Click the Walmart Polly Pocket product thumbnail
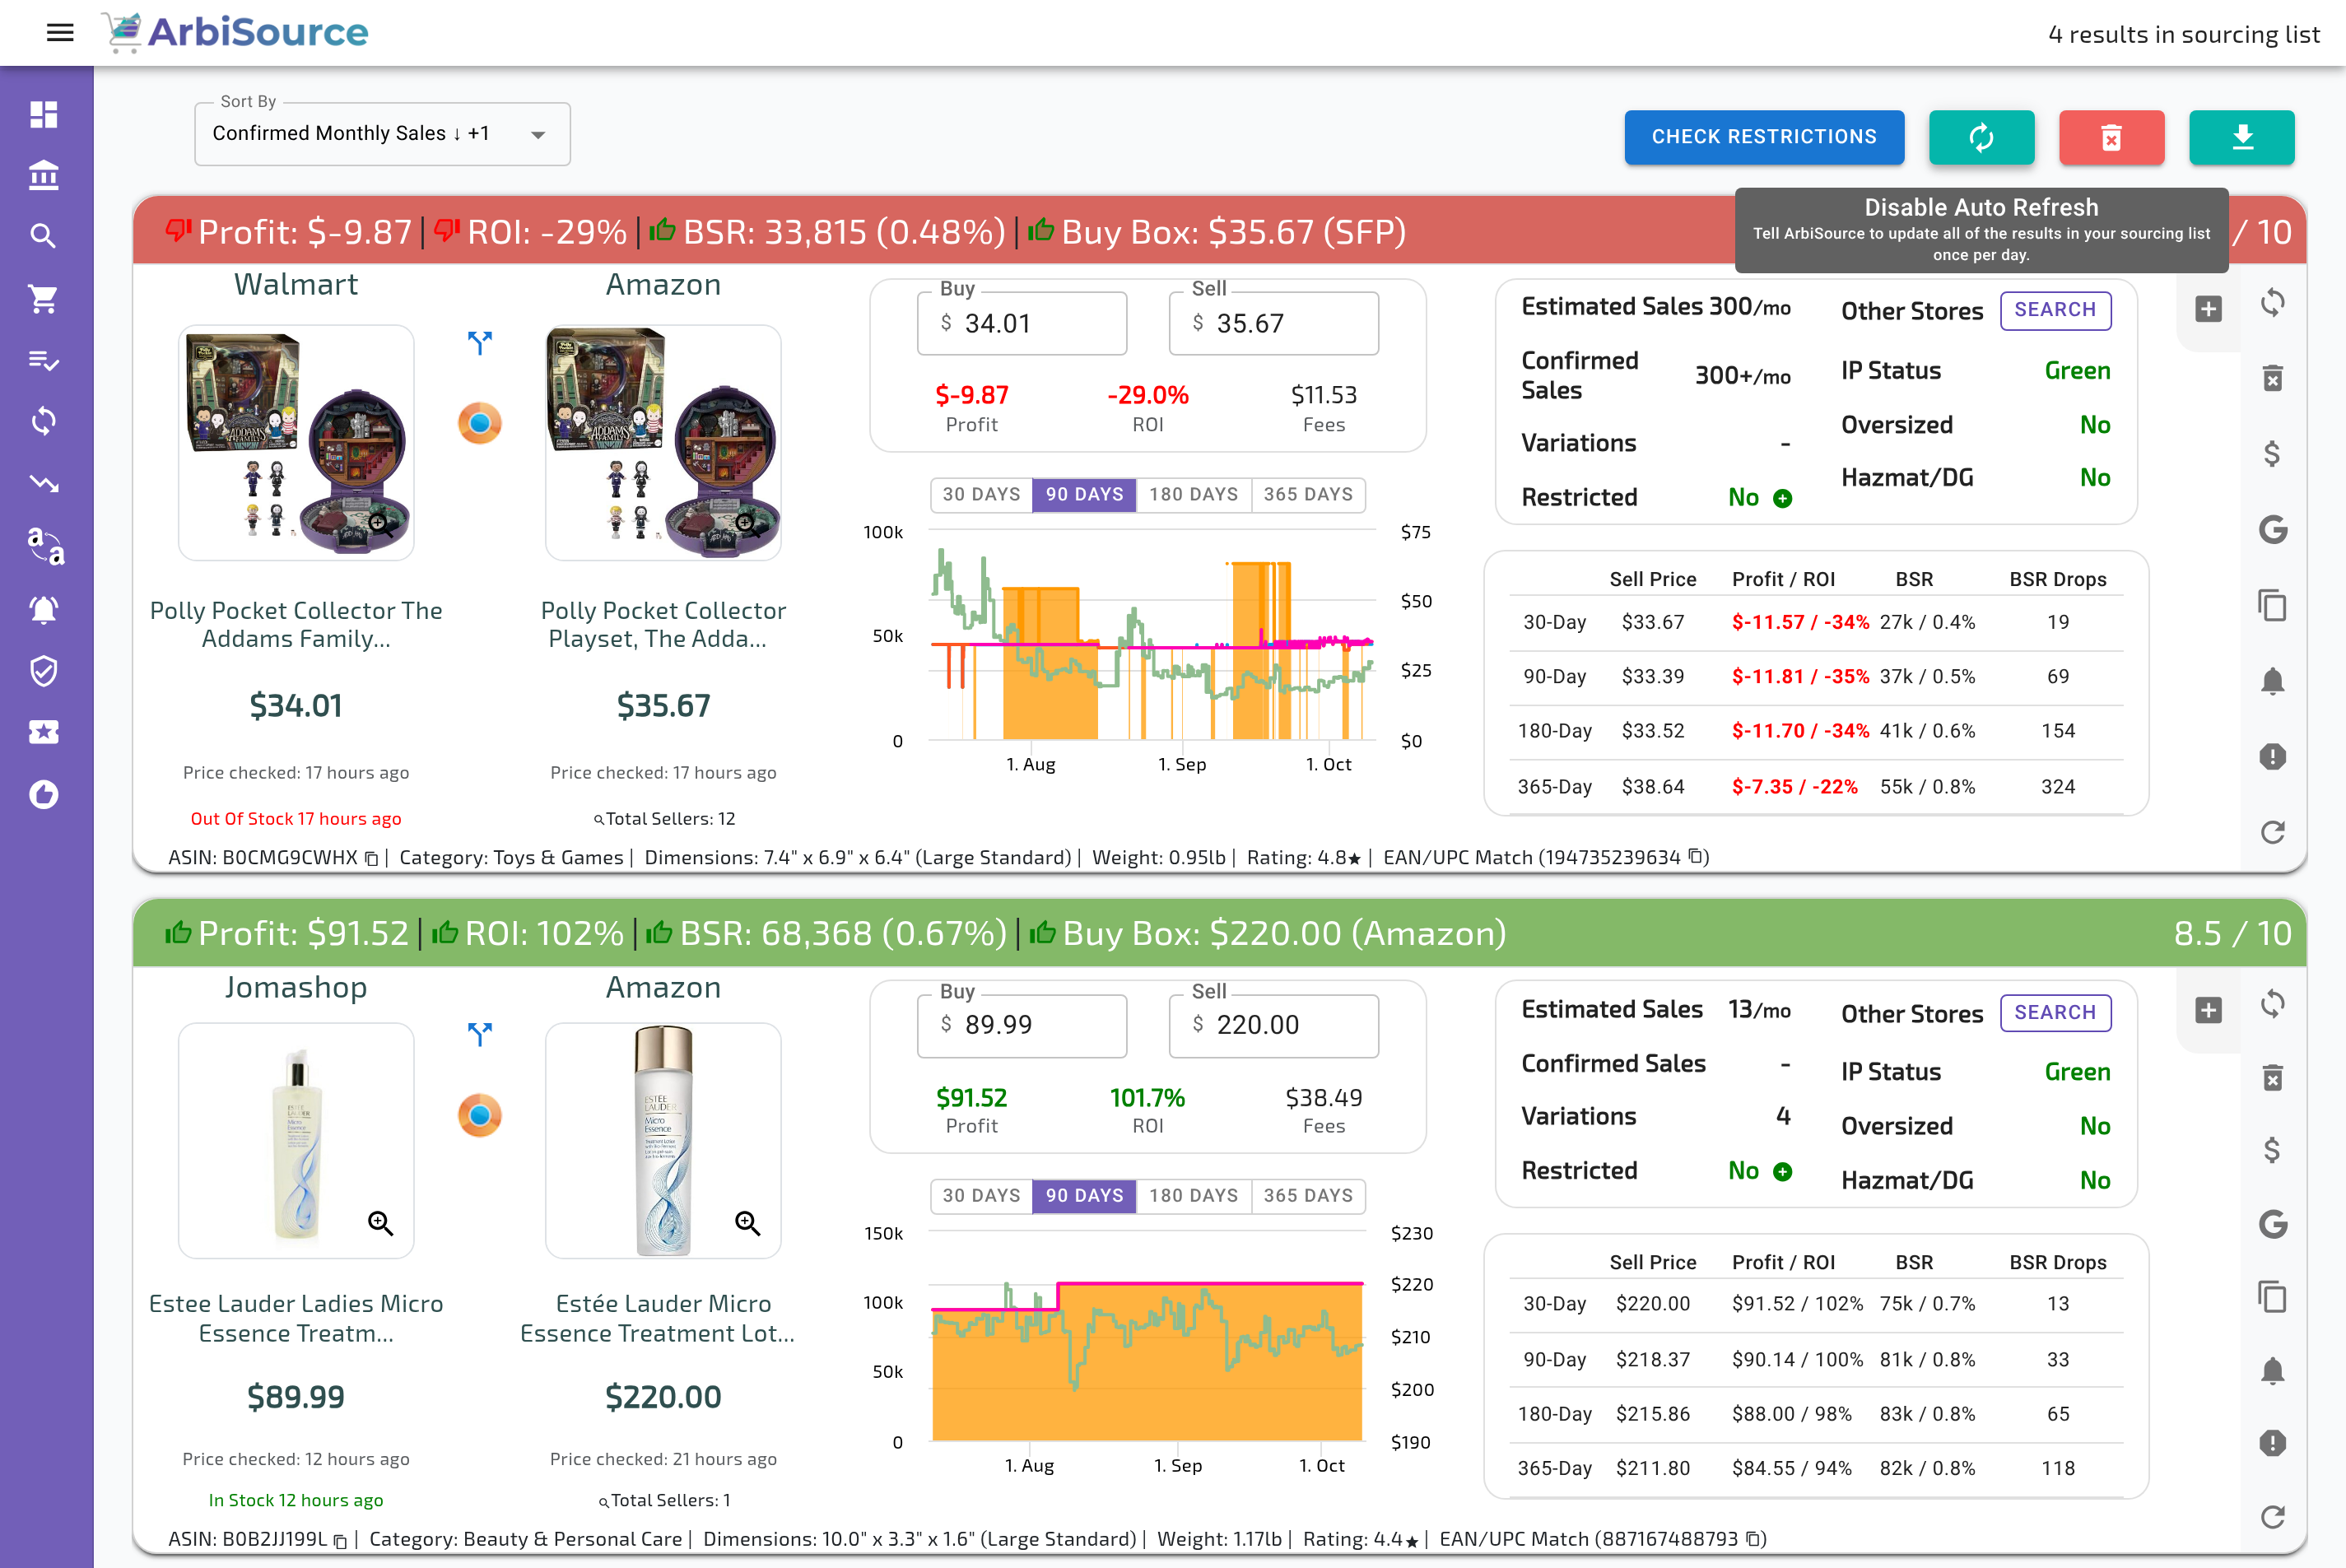Screen dimensions: 2346x1568 [296, 442]
